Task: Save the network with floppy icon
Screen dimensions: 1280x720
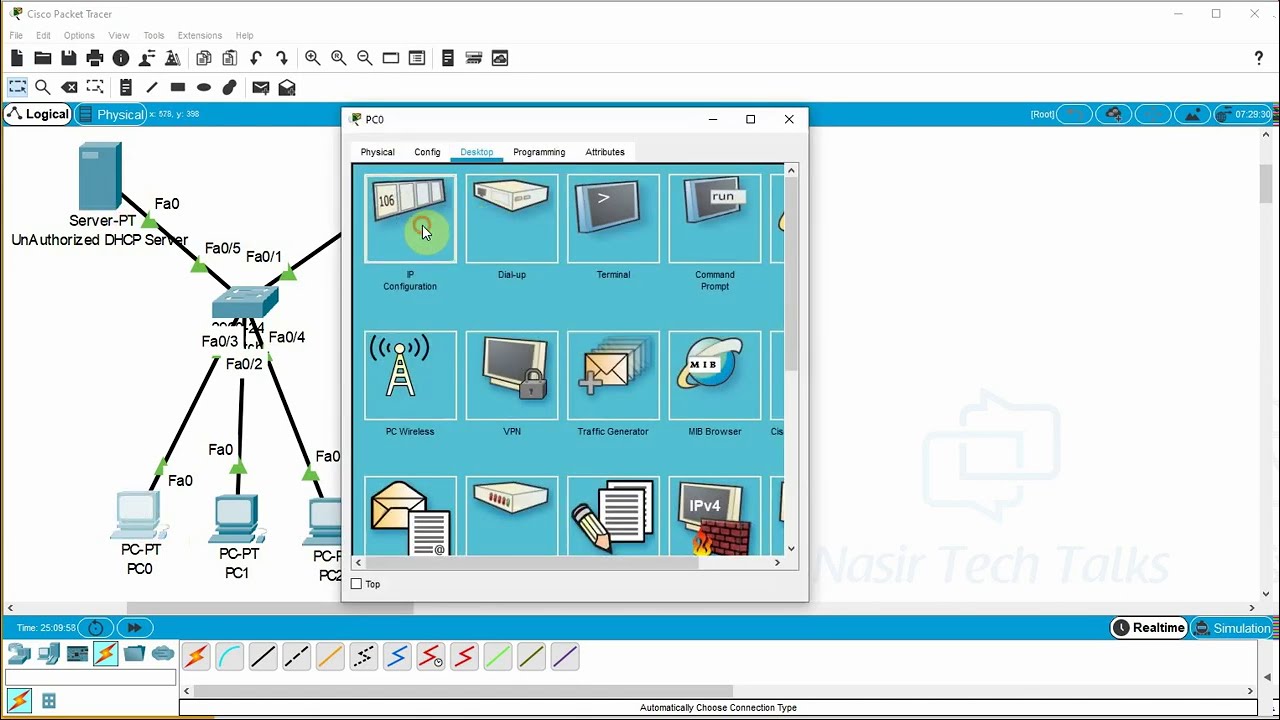Action: (x=69, y=58)
